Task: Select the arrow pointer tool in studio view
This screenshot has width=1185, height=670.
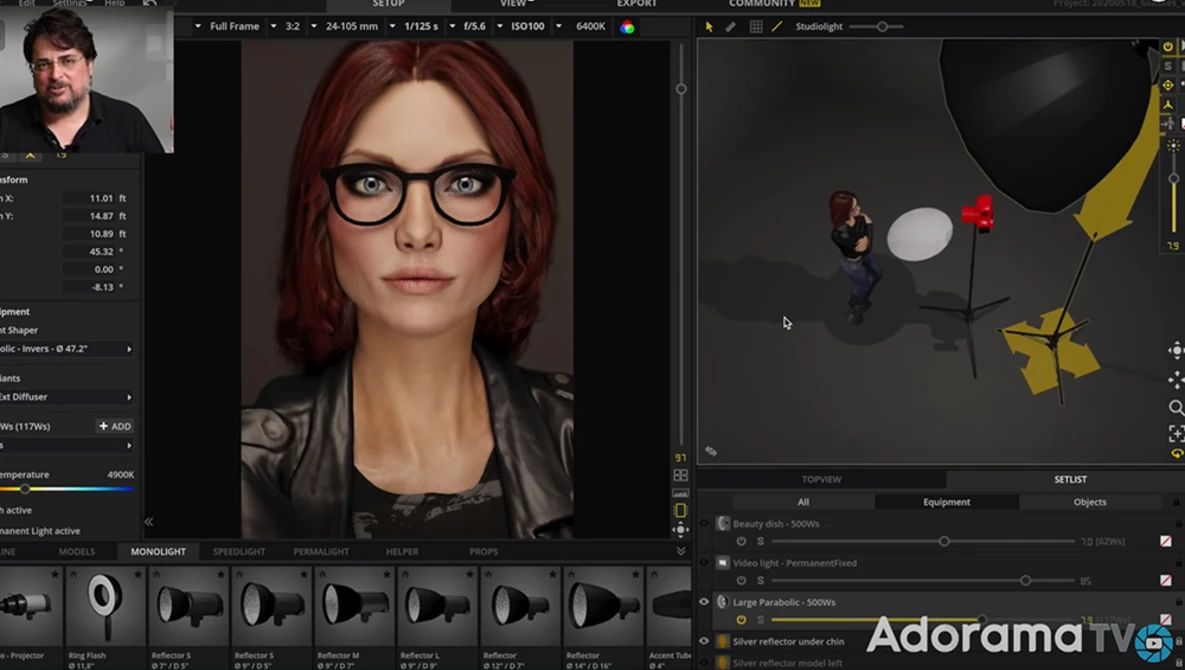Action: [709, 26]
